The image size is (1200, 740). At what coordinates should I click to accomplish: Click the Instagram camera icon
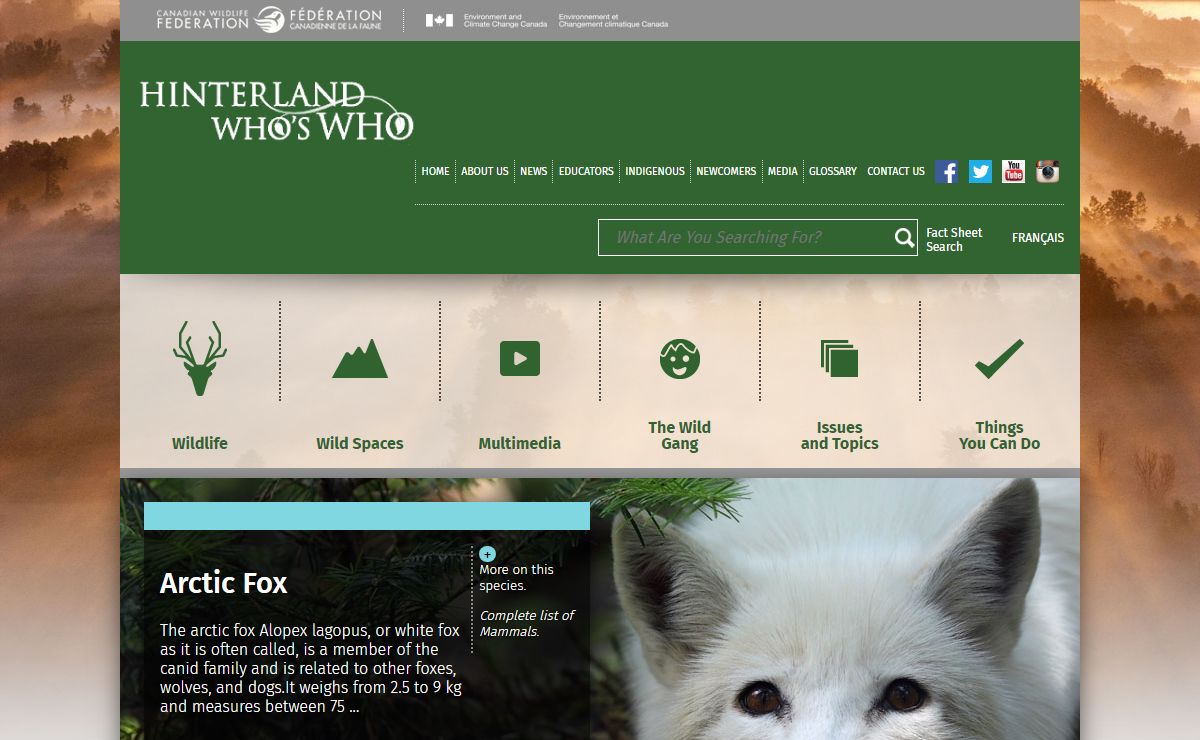(1047, 172)
